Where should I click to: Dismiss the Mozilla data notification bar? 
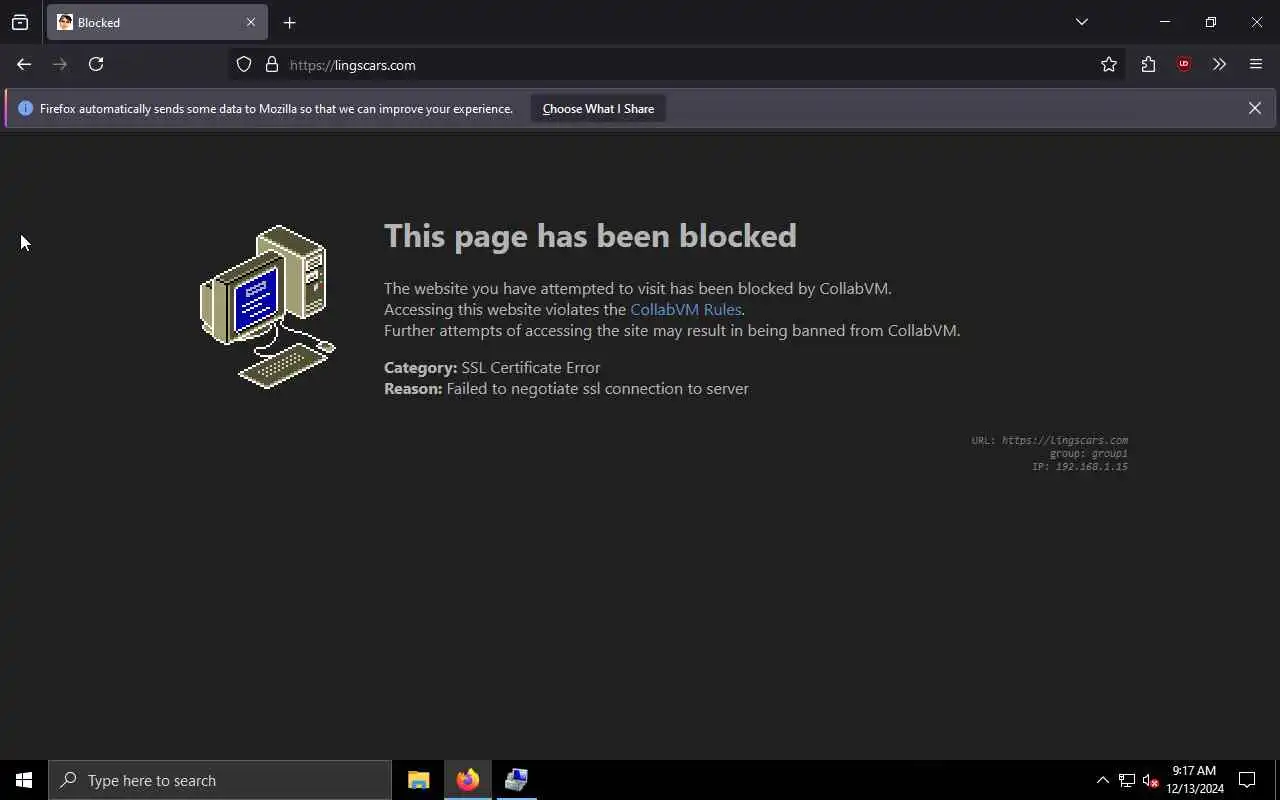[x=1255, y=108]
